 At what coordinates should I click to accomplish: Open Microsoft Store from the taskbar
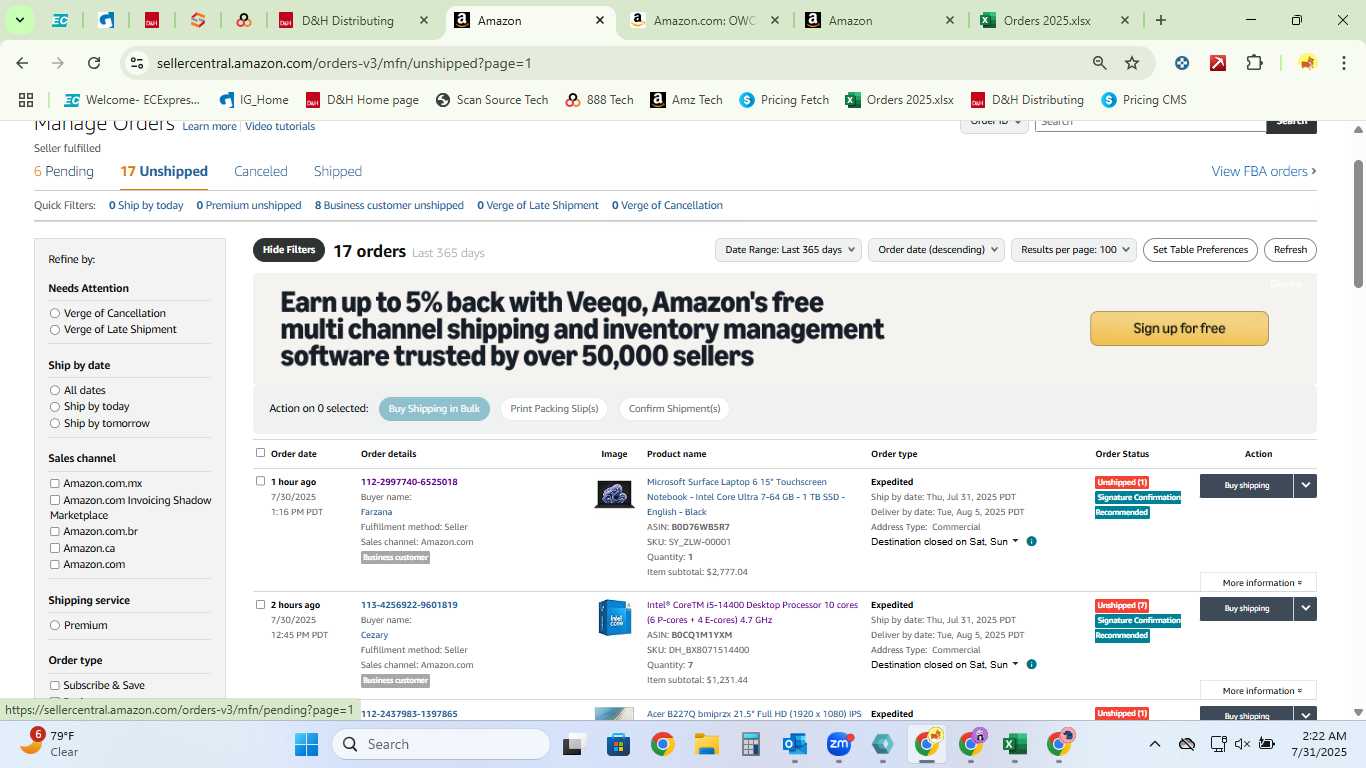[x=618, y=744]
